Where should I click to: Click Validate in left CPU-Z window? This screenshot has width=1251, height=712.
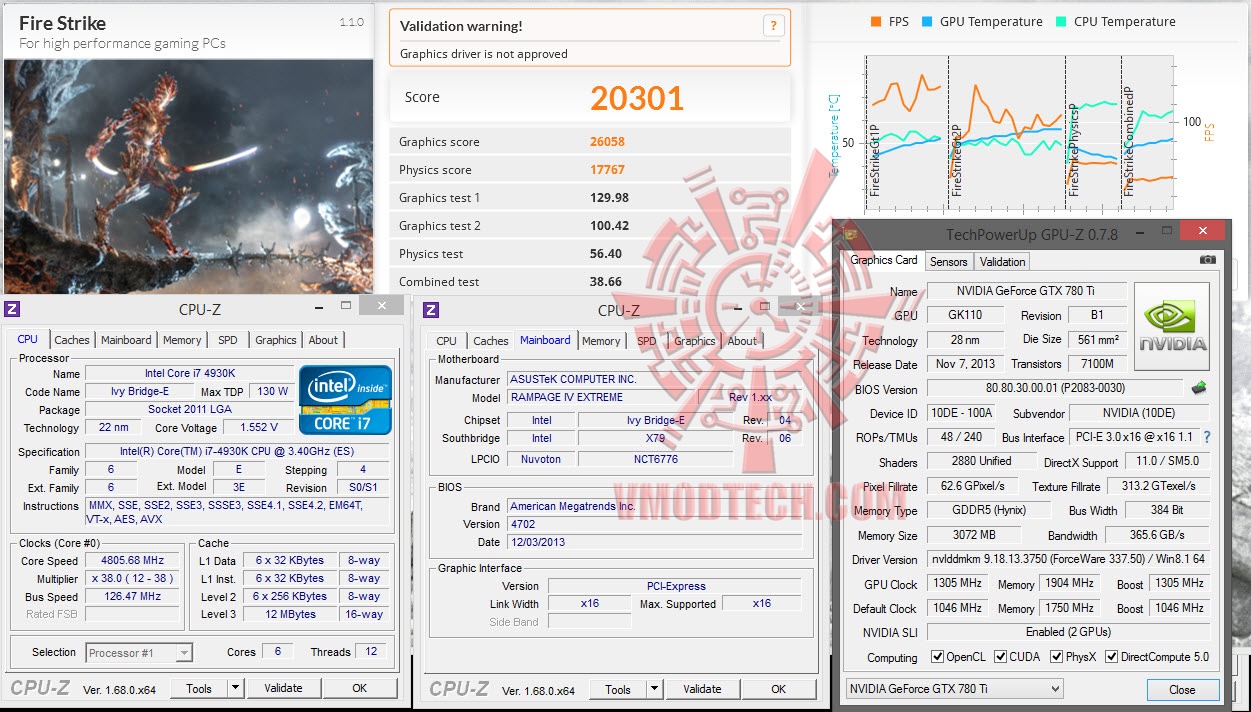[283, 688]
